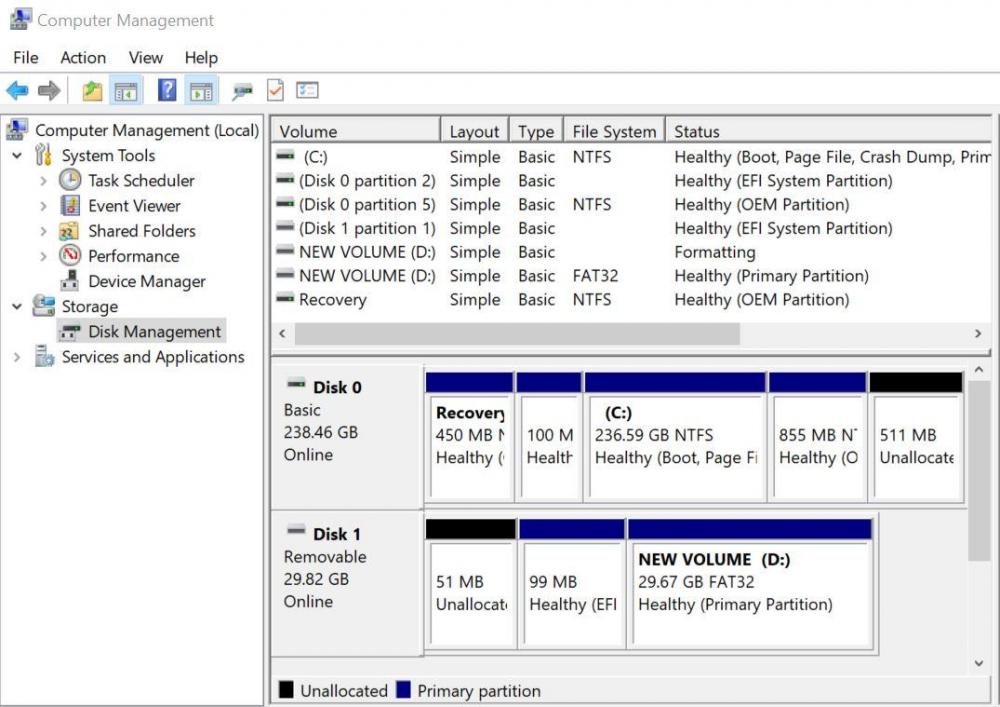Click the black Unallocated legend swatch
The width and height of the screenshot is (1000, 707).
point(286,690)
